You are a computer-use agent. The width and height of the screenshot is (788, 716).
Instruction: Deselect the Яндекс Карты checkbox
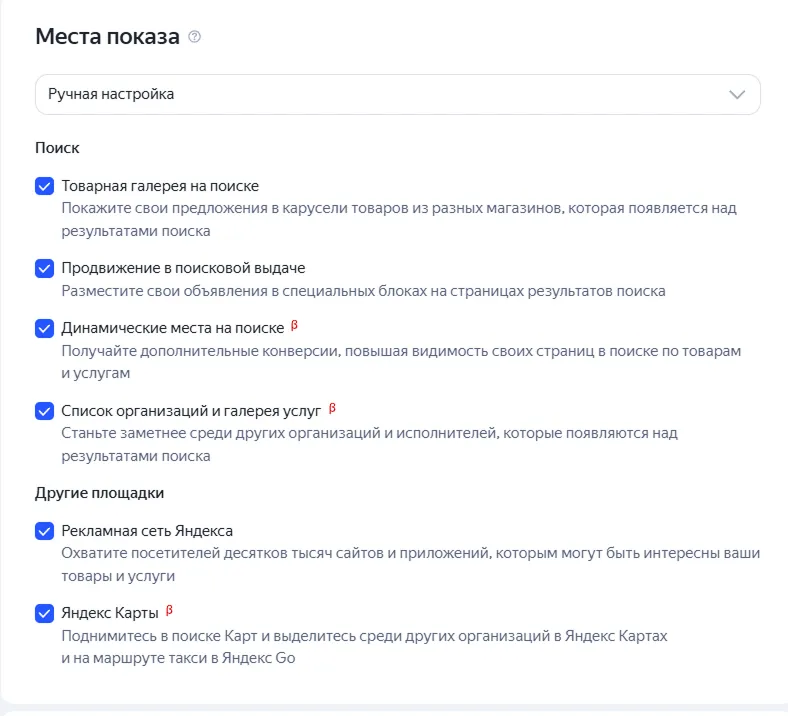pyautogui.click(x=44, y=612)
